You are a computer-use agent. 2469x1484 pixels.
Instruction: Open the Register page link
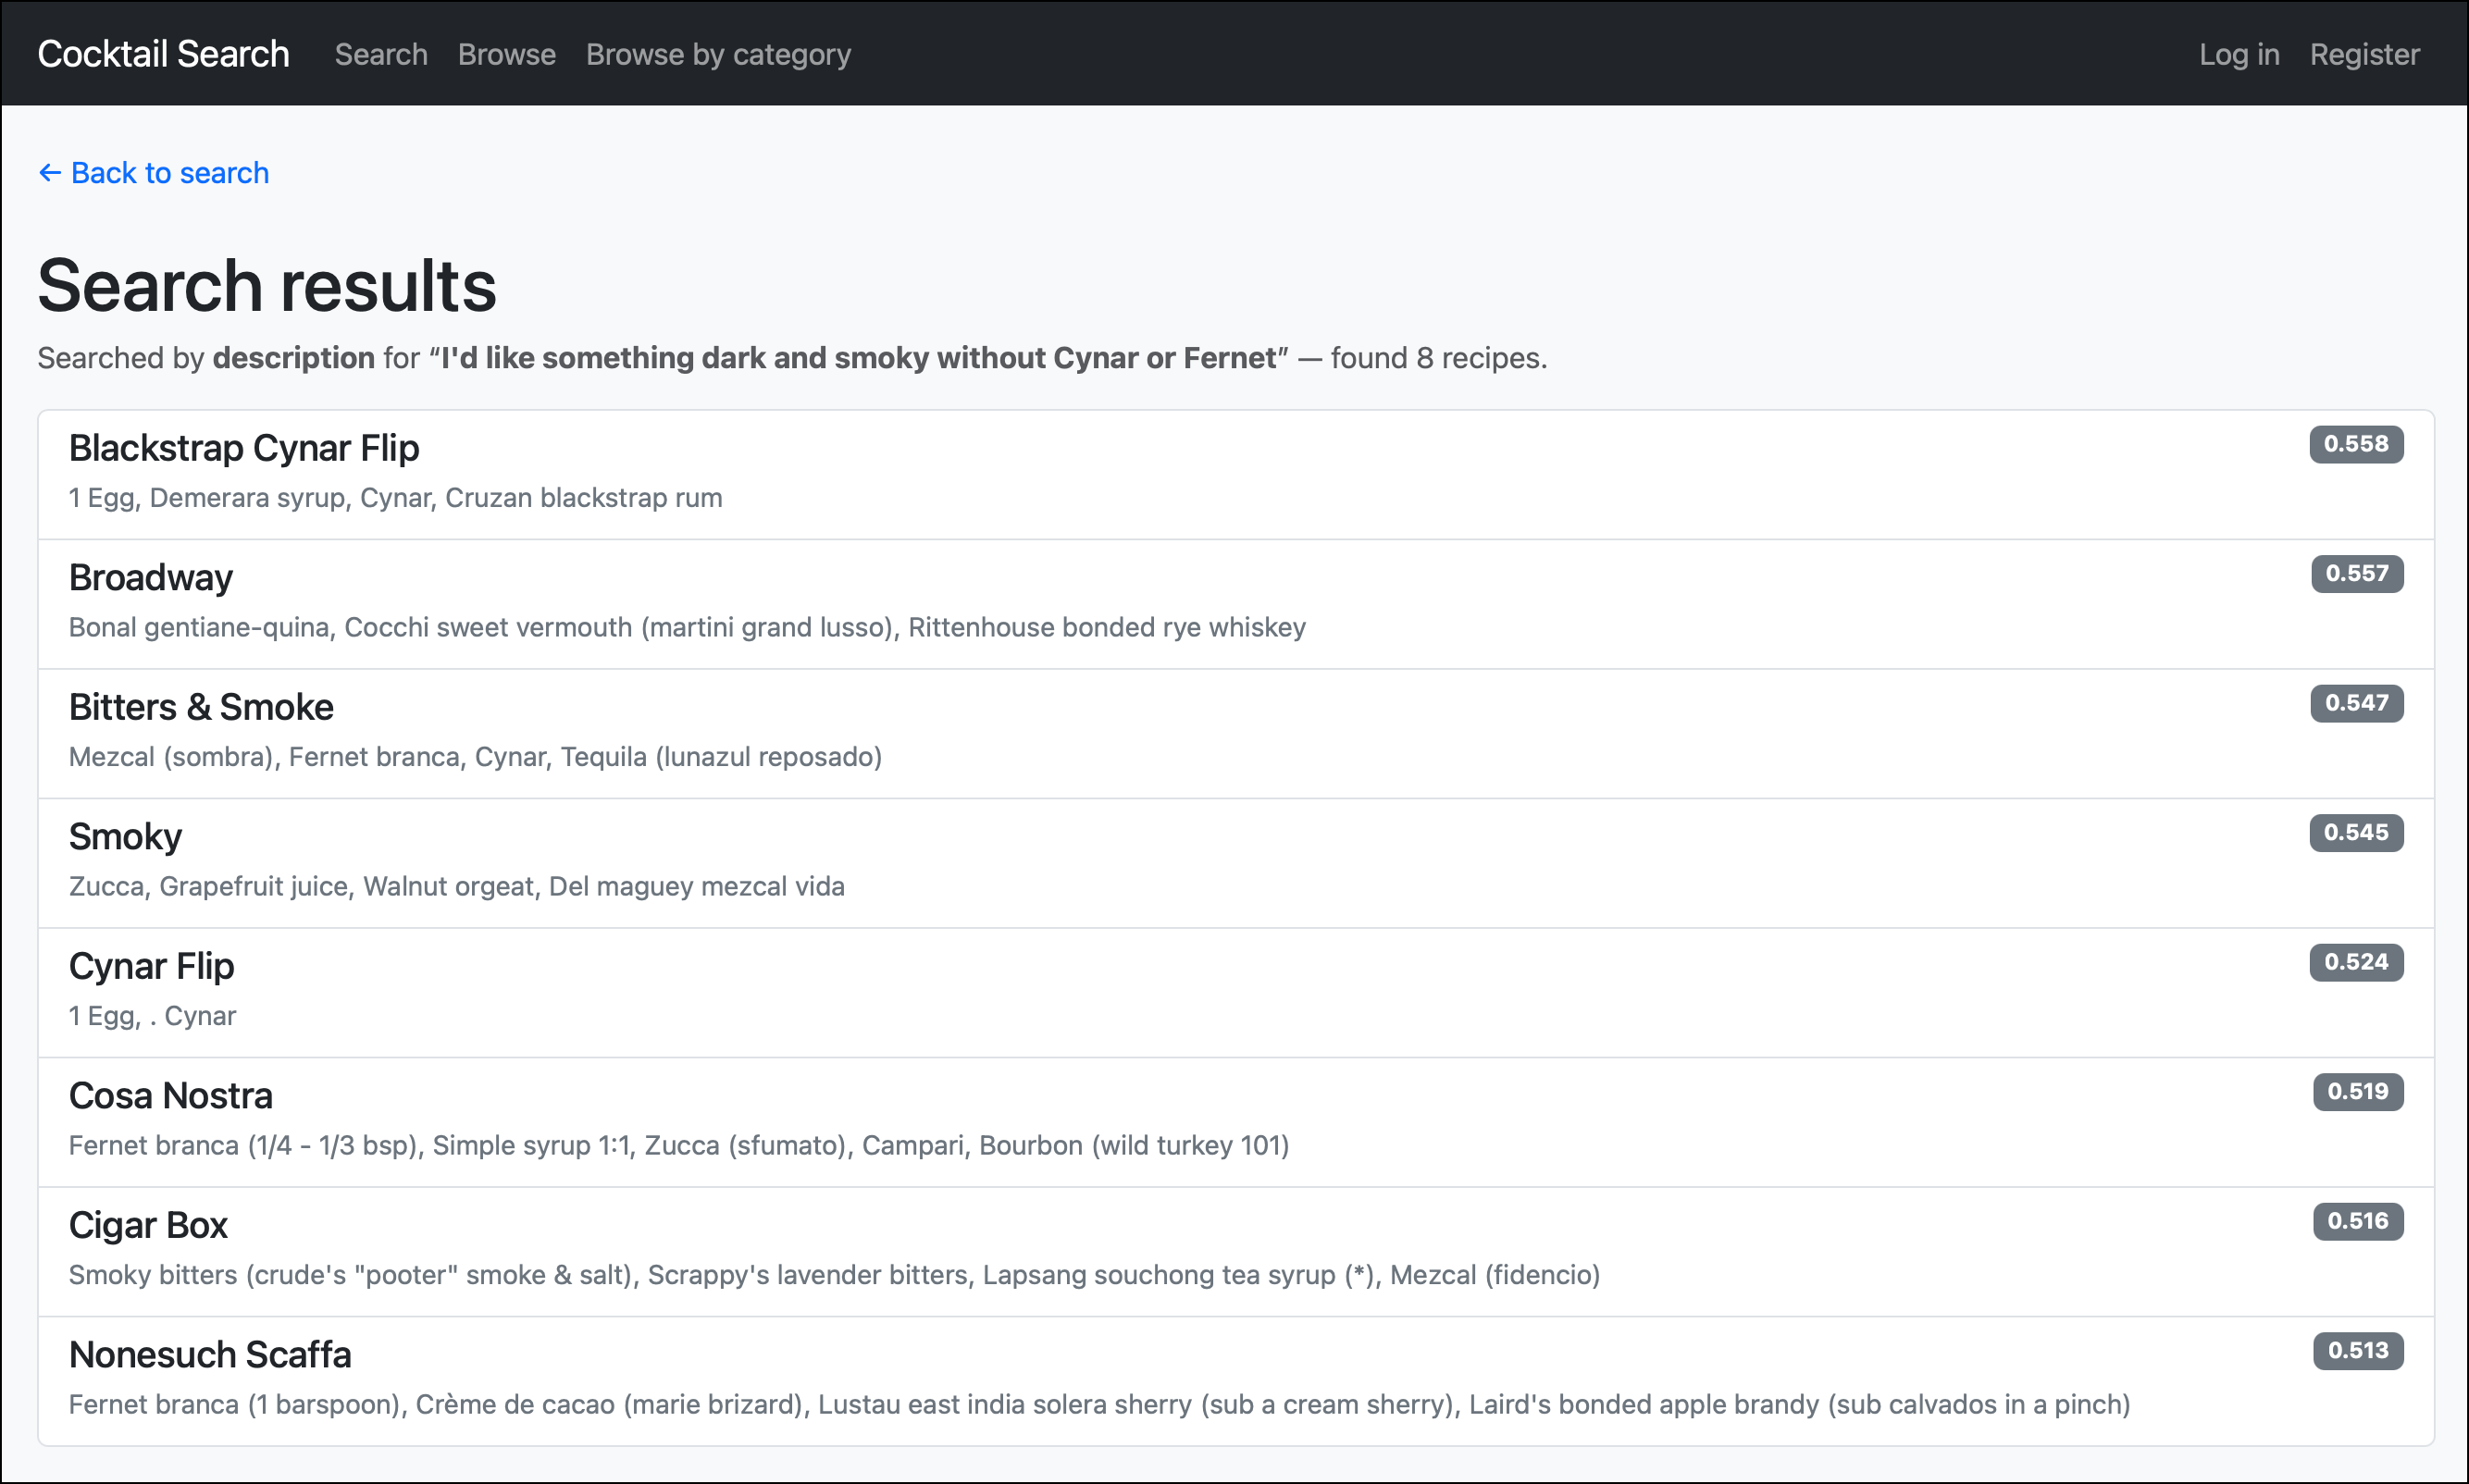(x=2364, y=54)
